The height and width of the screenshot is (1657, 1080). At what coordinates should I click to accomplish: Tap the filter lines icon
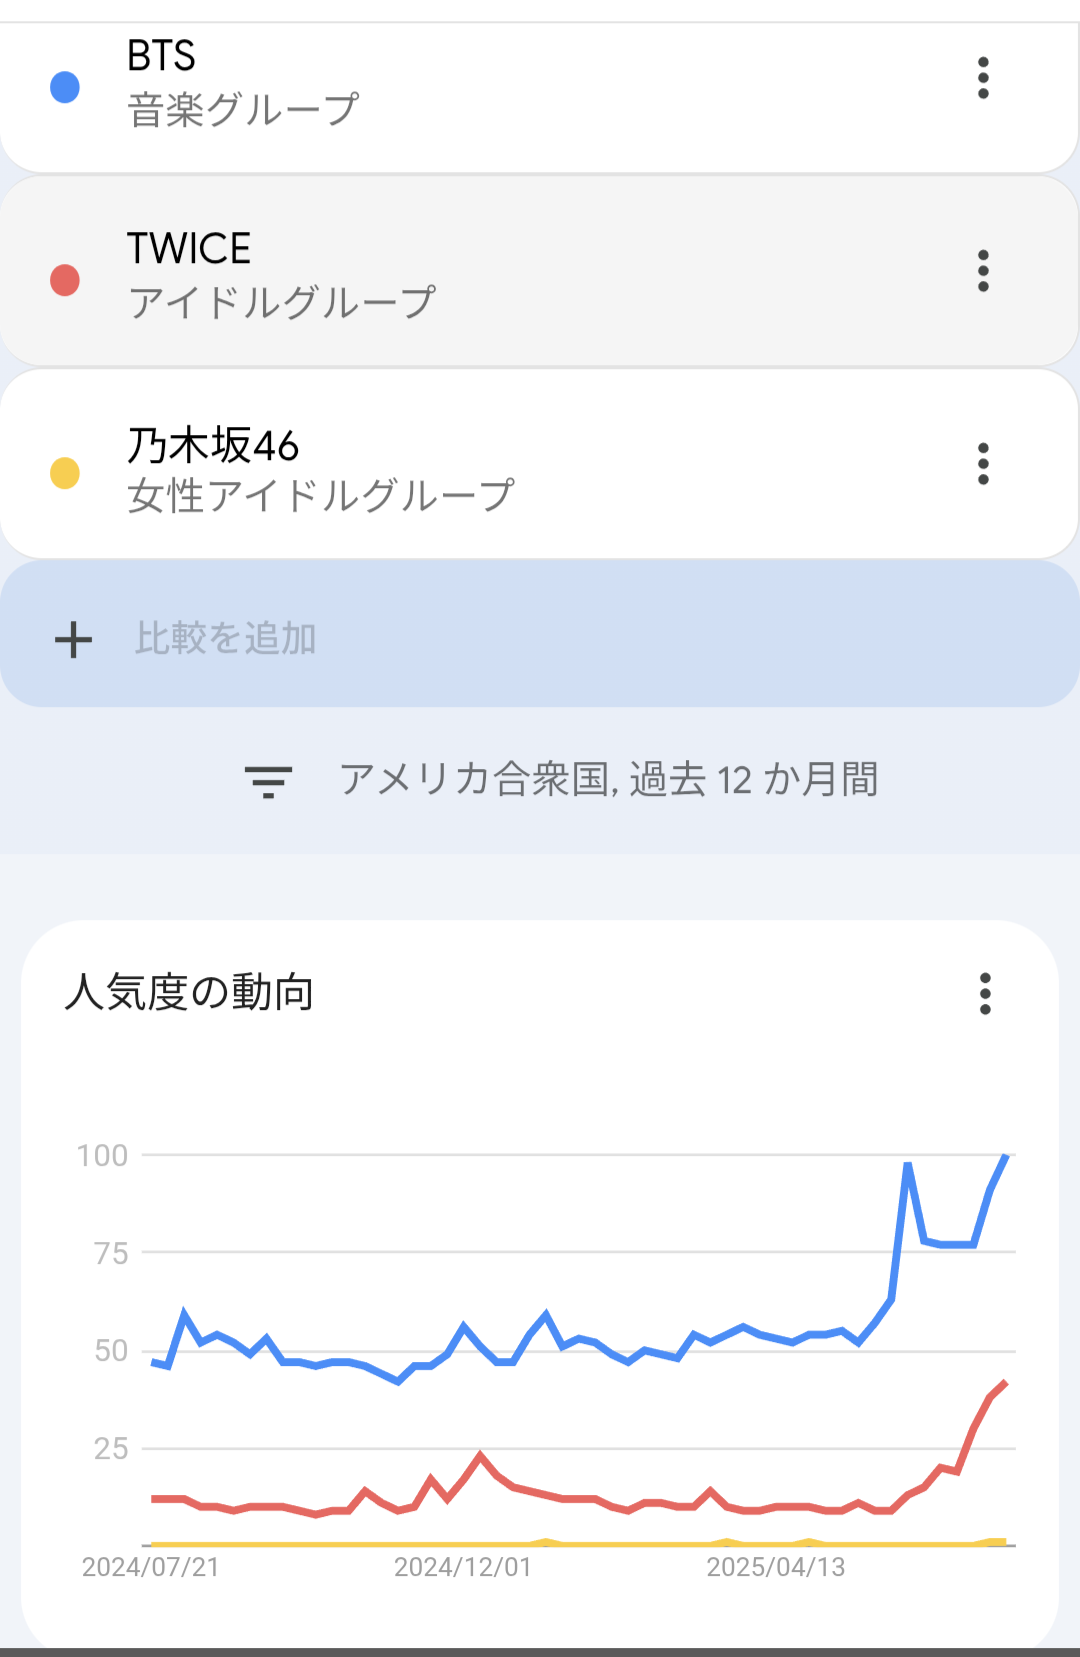click(268, 781)
